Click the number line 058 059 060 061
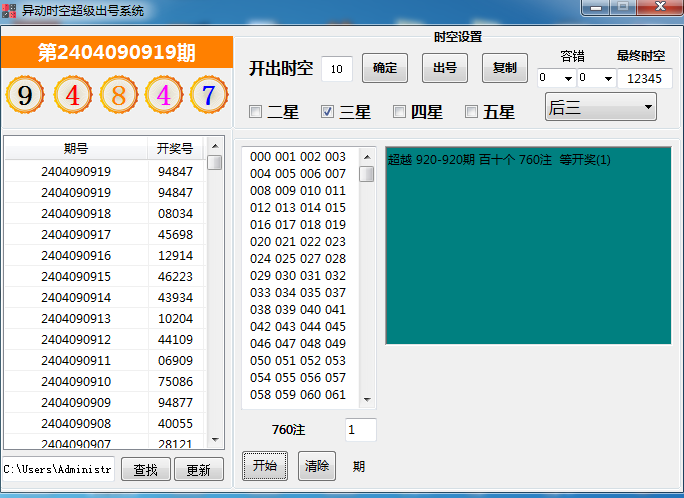The image size is (684, 498). (x=298, y=395)
